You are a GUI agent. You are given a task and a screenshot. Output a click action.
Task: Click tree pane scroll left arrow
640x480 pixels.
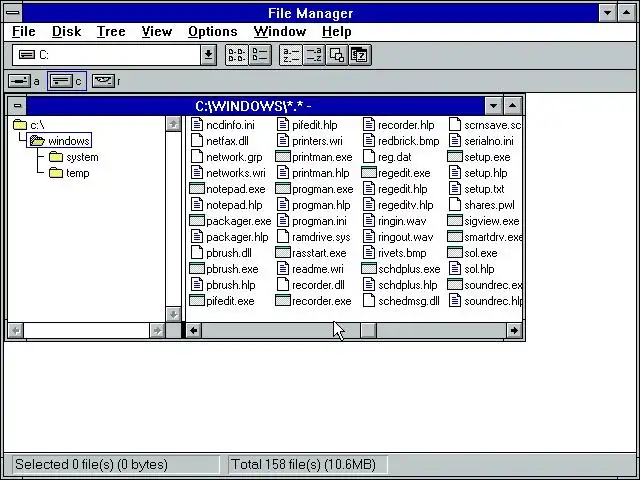pos(16,330)
